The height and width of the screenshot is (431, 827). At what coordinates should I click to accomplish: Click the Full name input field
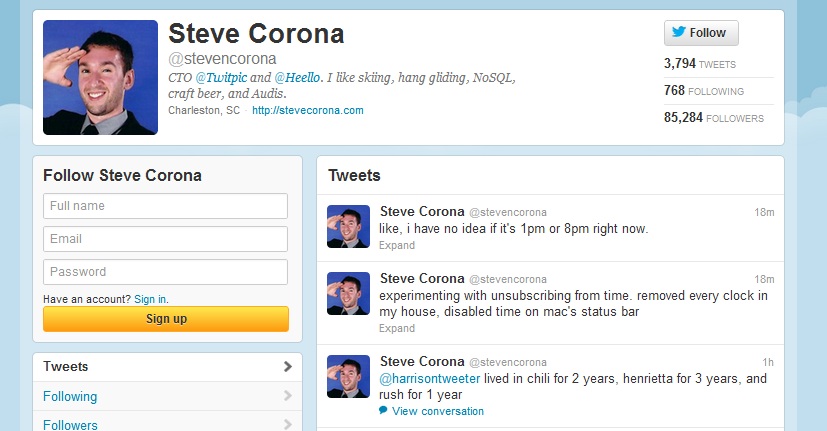166,206
